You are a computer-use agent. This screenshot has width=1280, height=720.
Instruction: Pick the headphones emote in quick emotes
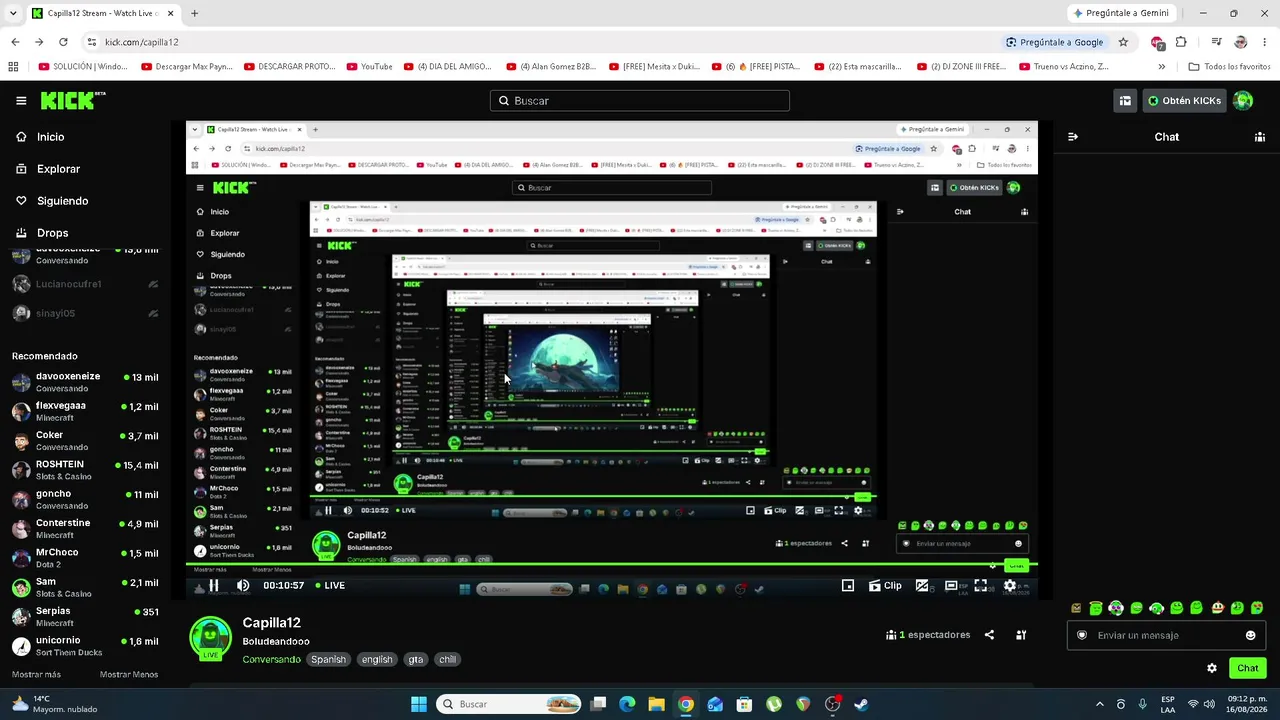[x=1116, y=608]
